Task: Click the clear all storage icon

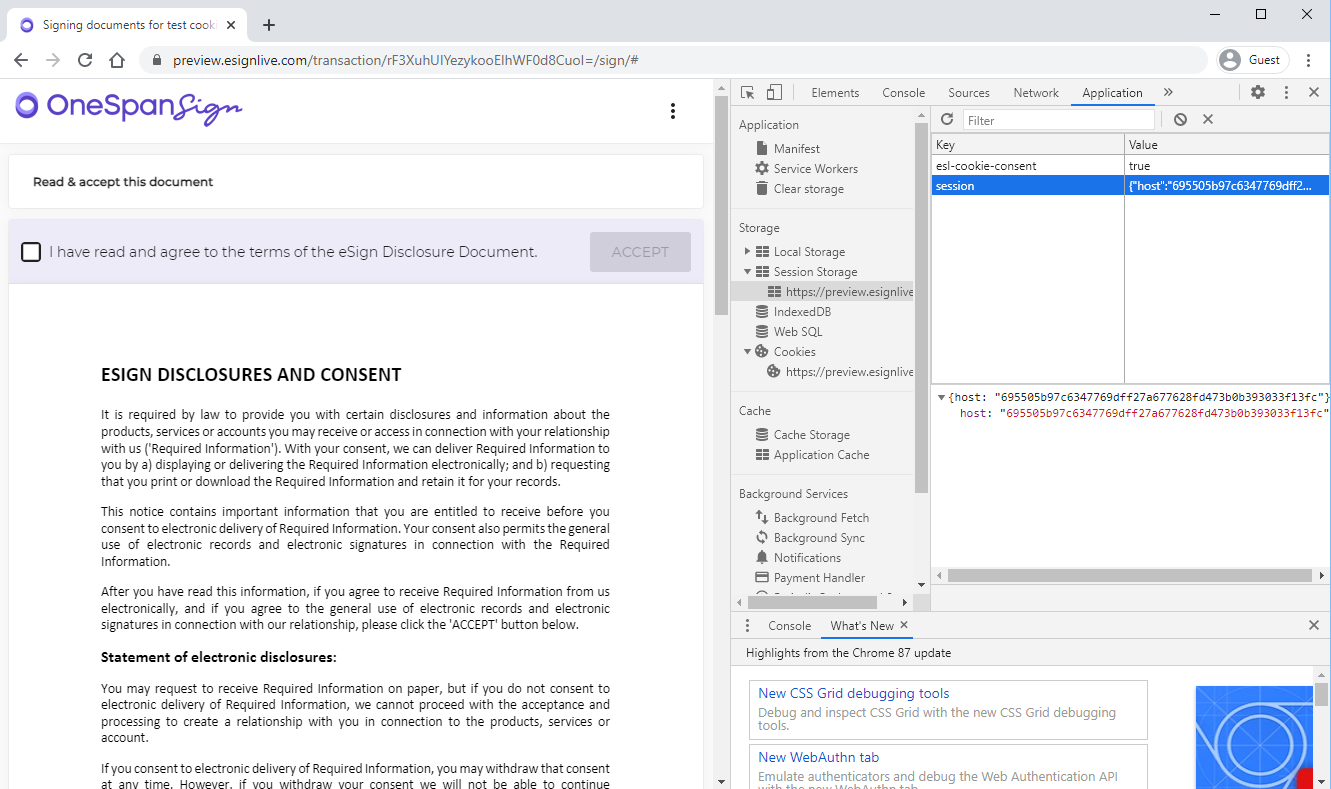Action: coord(1180,119)
